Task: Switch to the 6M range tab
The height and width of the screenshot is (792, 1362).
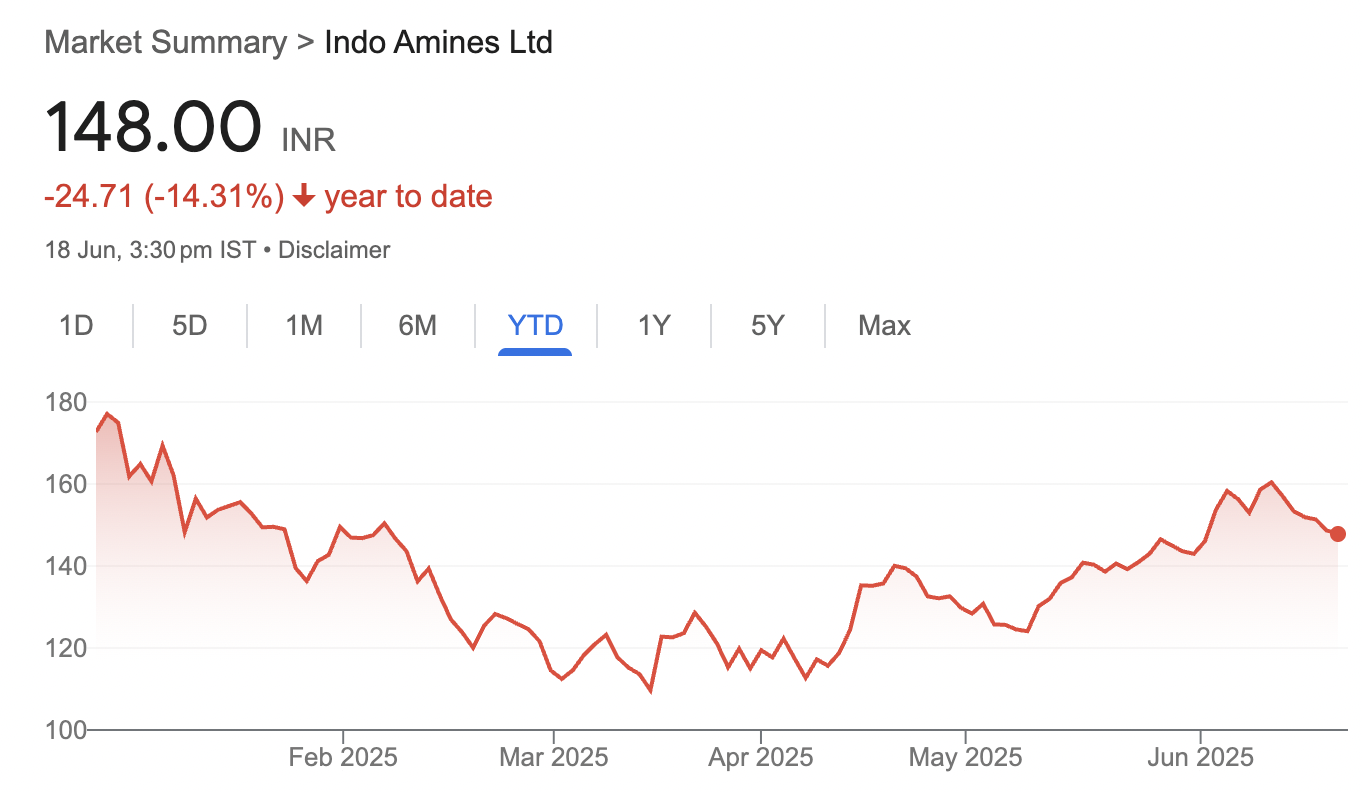Action: [417, 326]
